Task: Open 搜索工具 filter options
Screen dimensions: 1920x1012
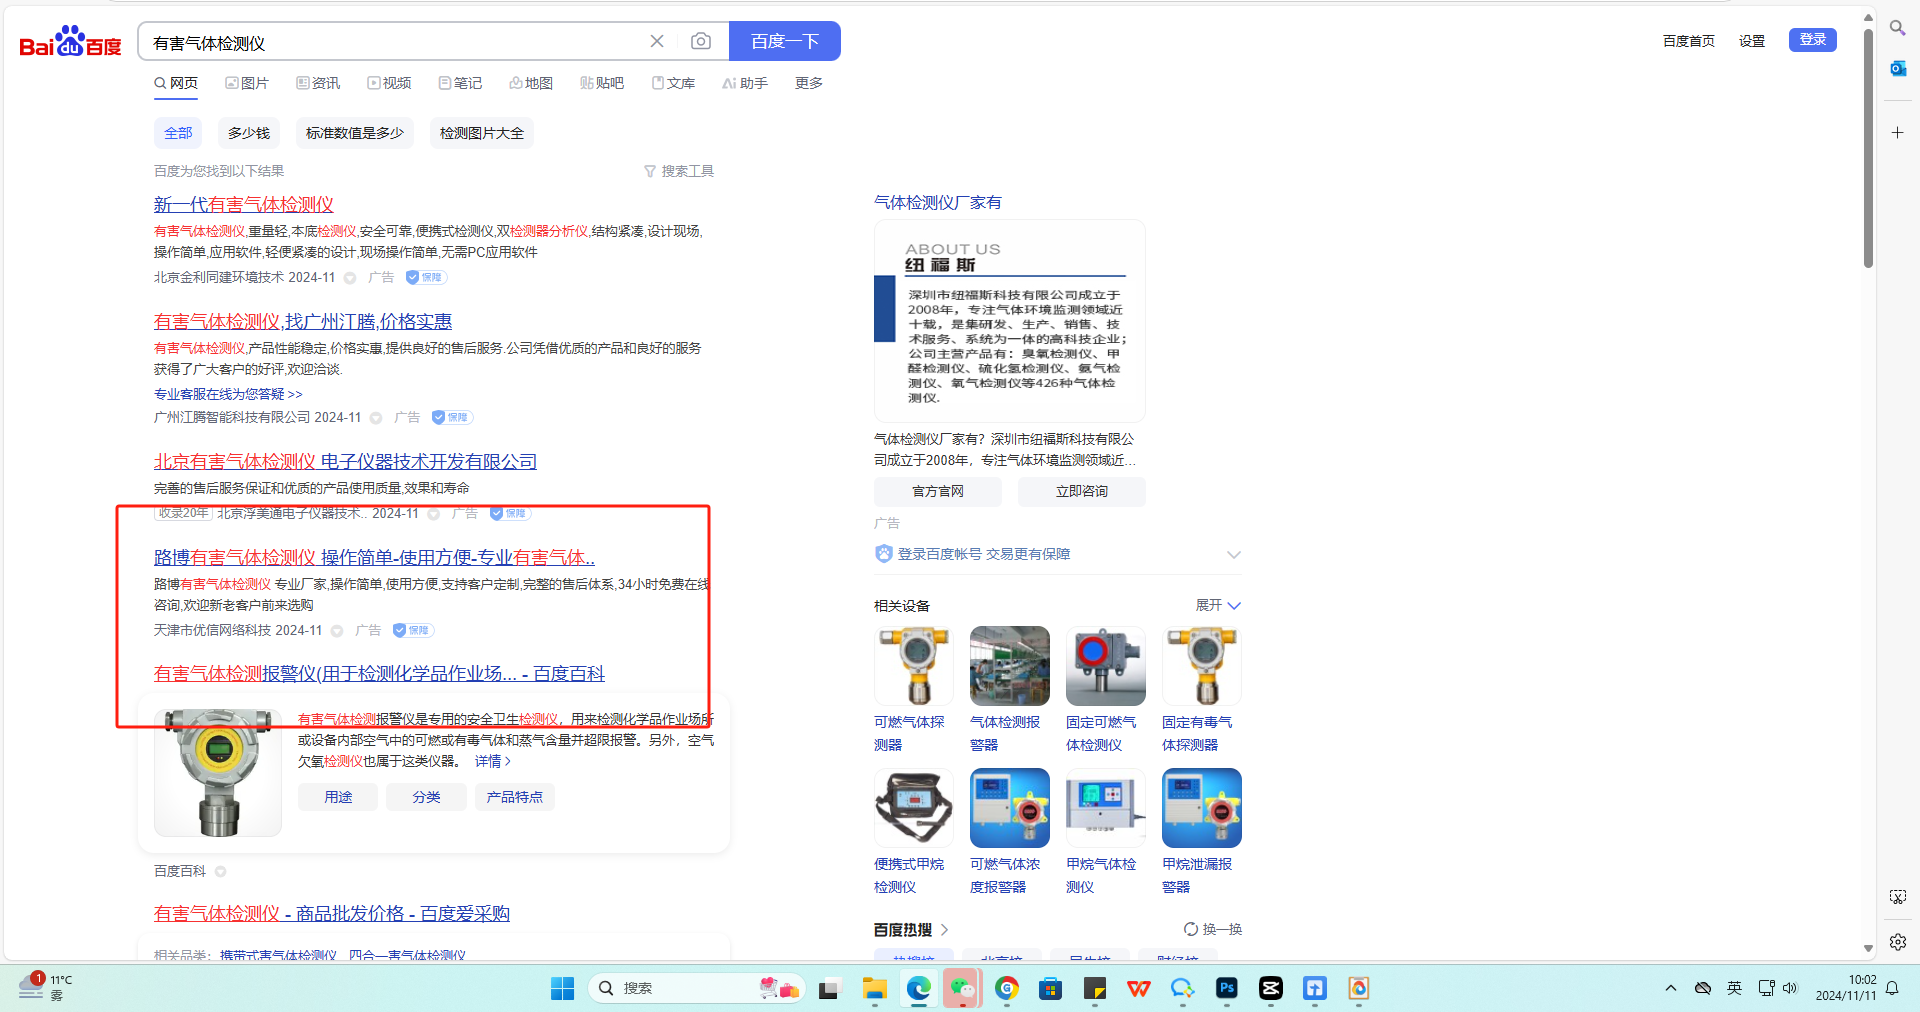Action: 679,171
